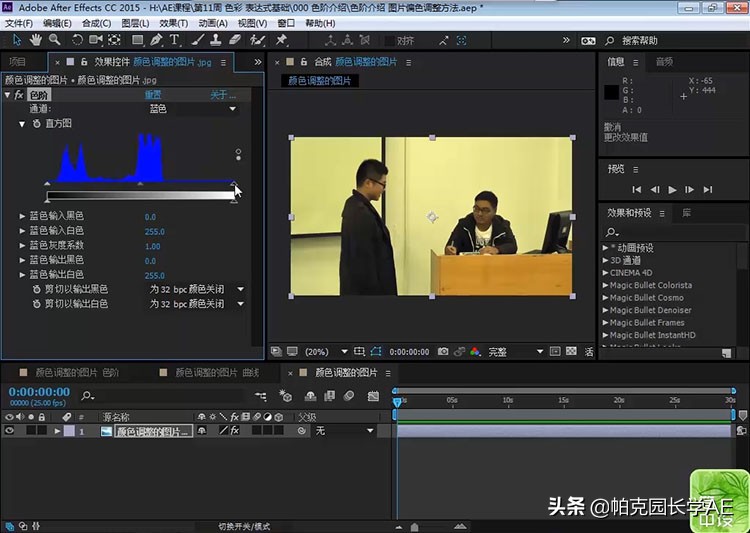Select the Pen tool
The width and height of the screenshot is (750, 533).
pos(156,40)
